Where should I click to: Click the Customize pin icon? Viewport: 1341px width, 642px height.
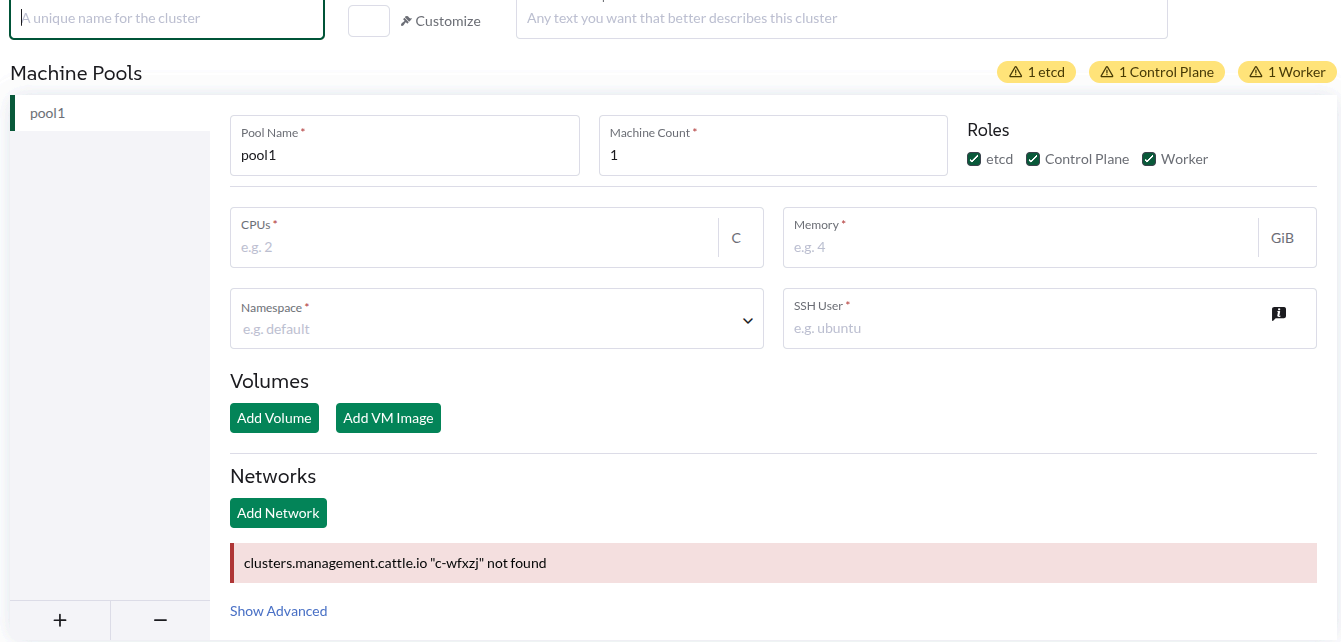406,21
